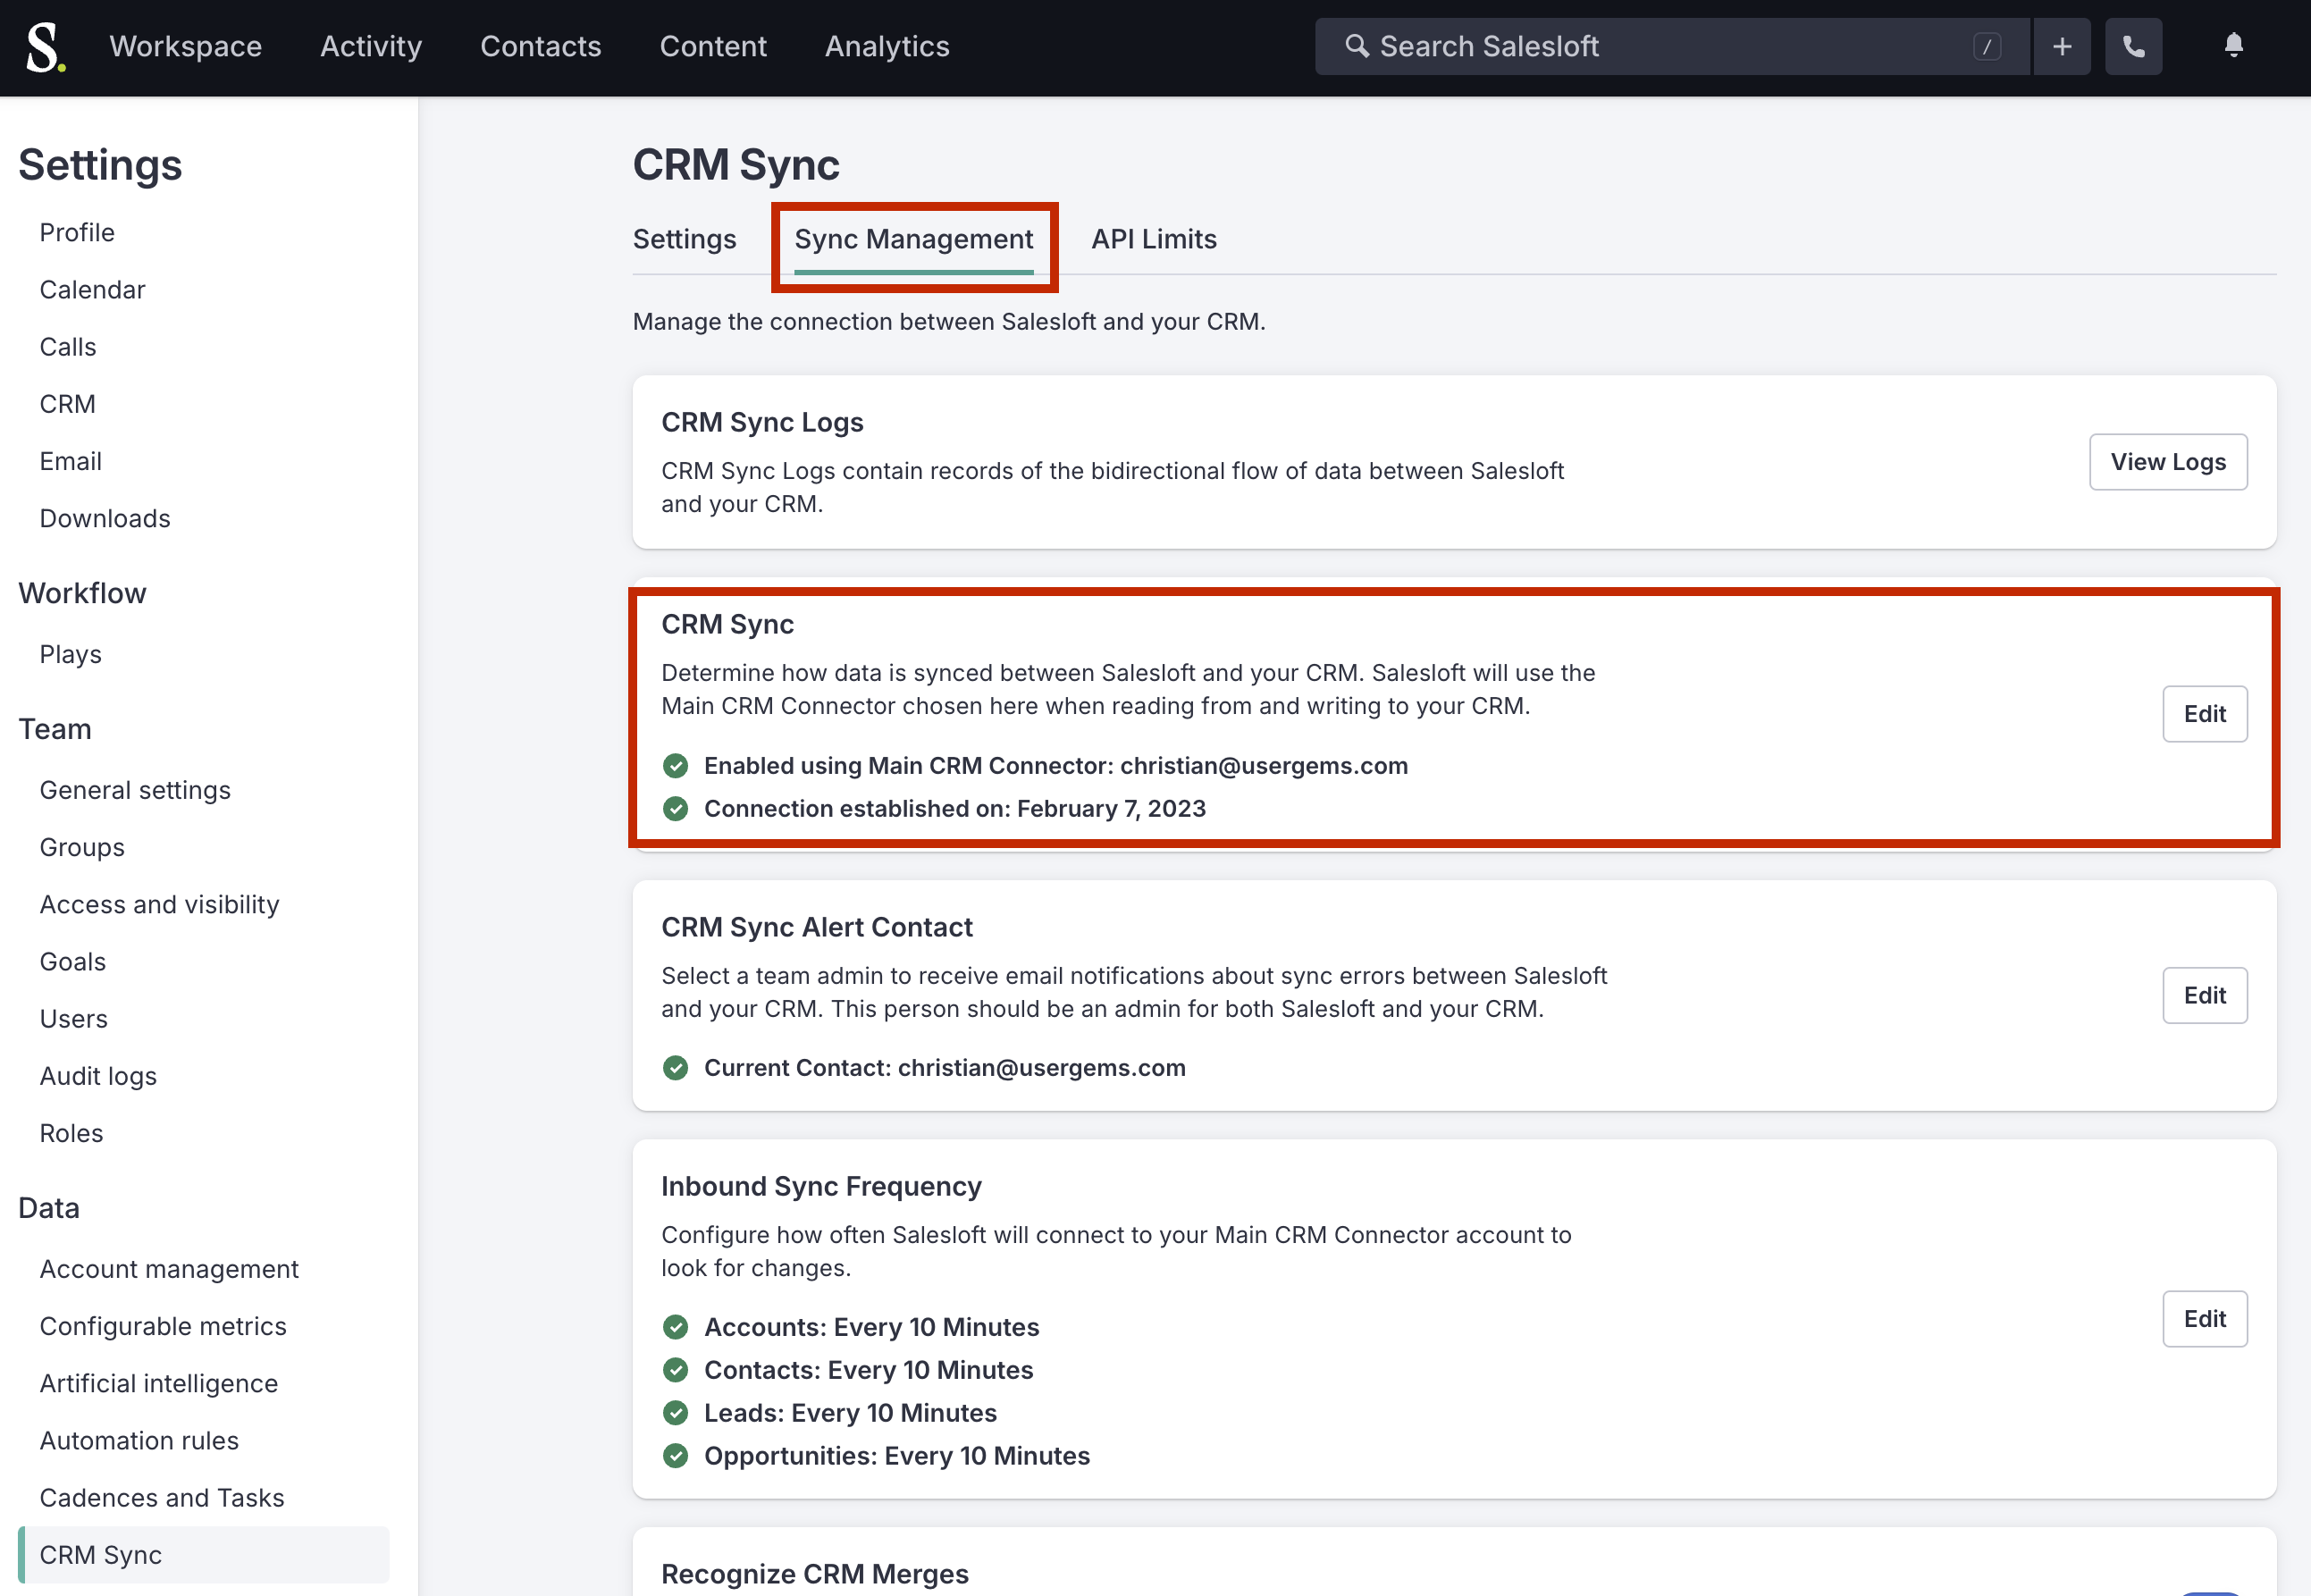Select CRM Sync in the sidebar
2311x1596 pixels.
(203, 1555)
